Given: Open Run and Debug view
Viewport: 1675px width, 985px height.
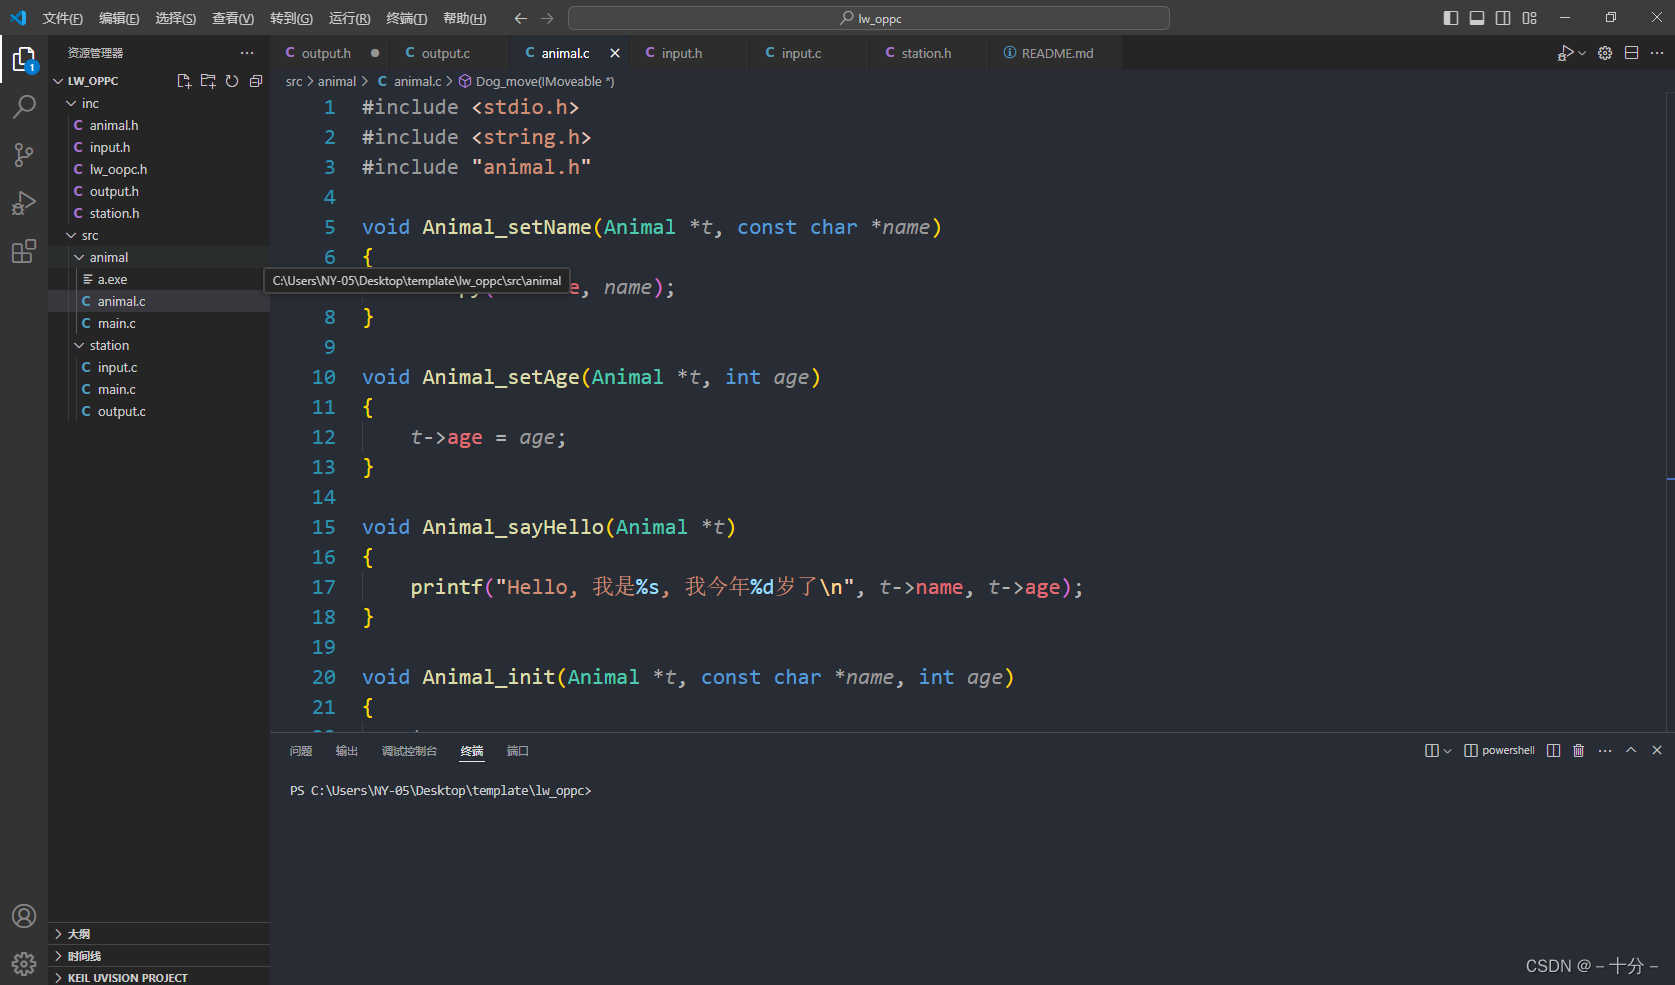Looking at the screenshot, I should pyautogui.click(x=24, y=203).
